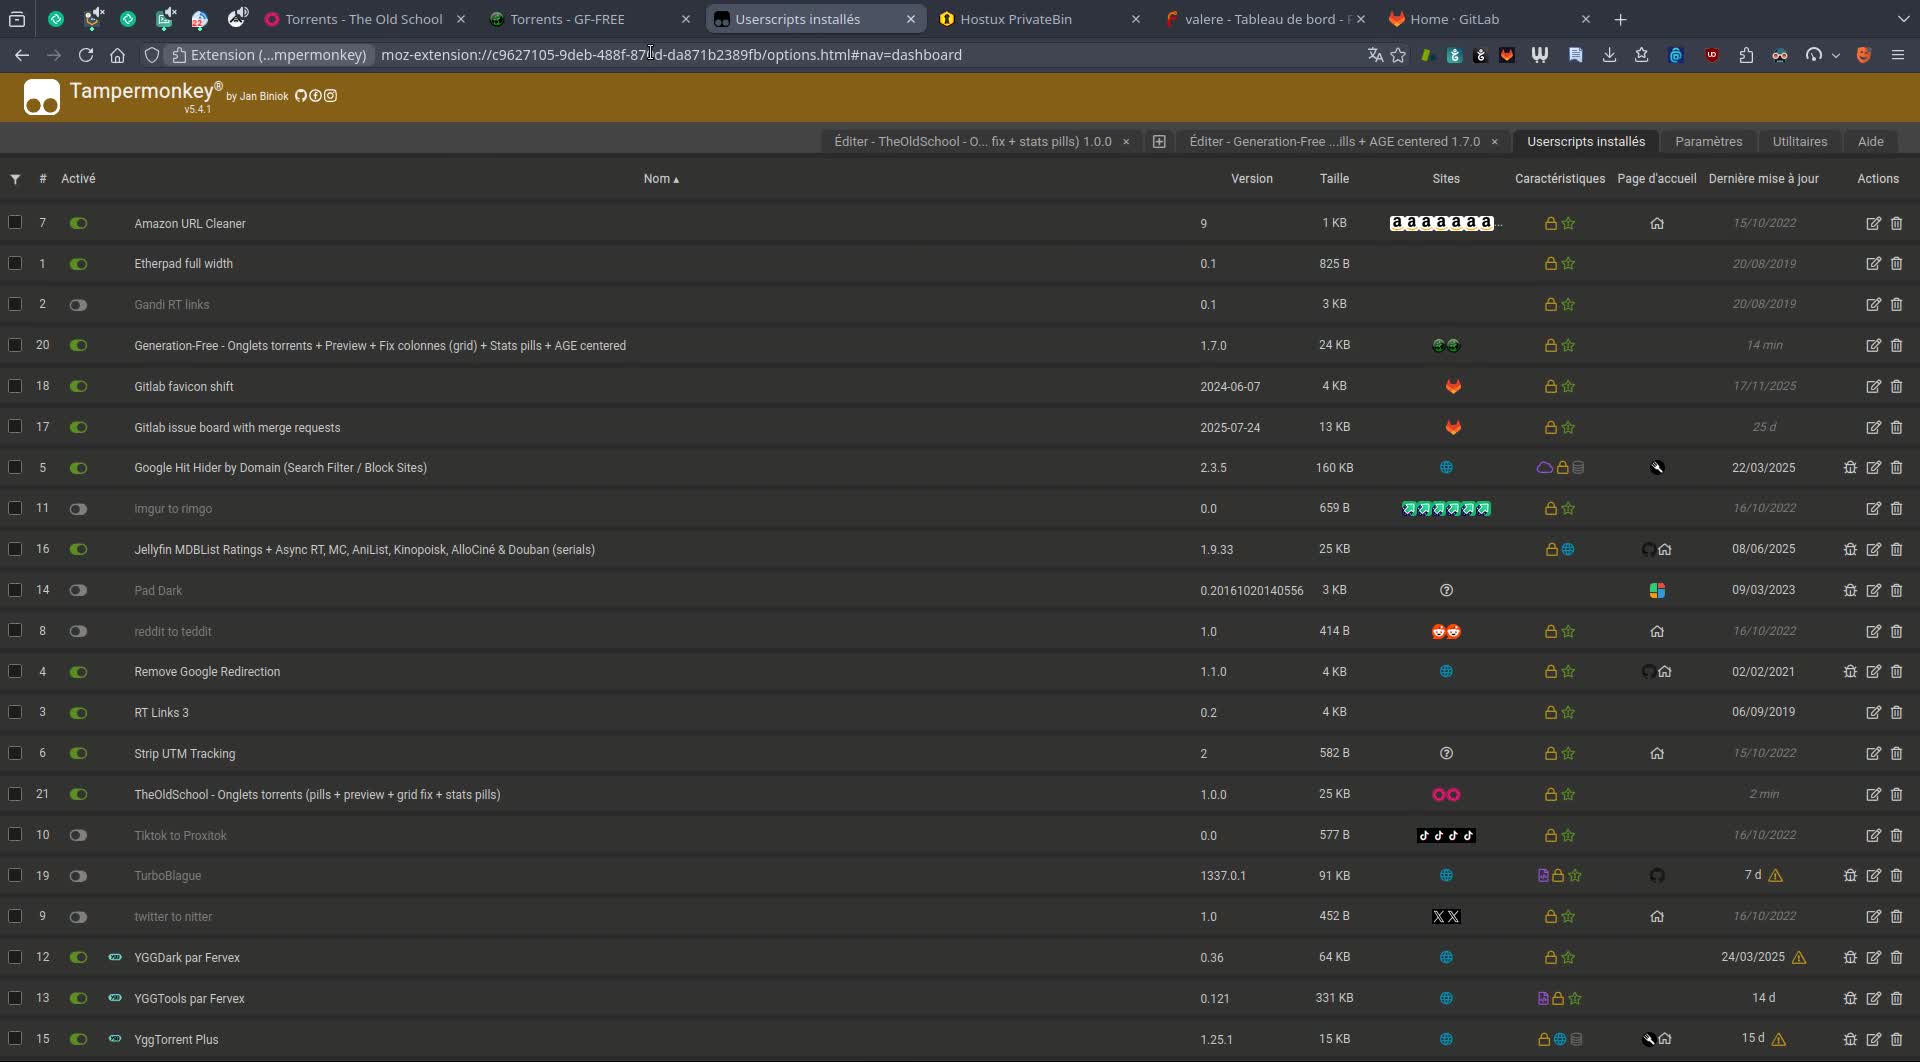Screen dimensions: 1920x1062
Task: Click the new script plus tab icon
Action: tap(1159, 141)
